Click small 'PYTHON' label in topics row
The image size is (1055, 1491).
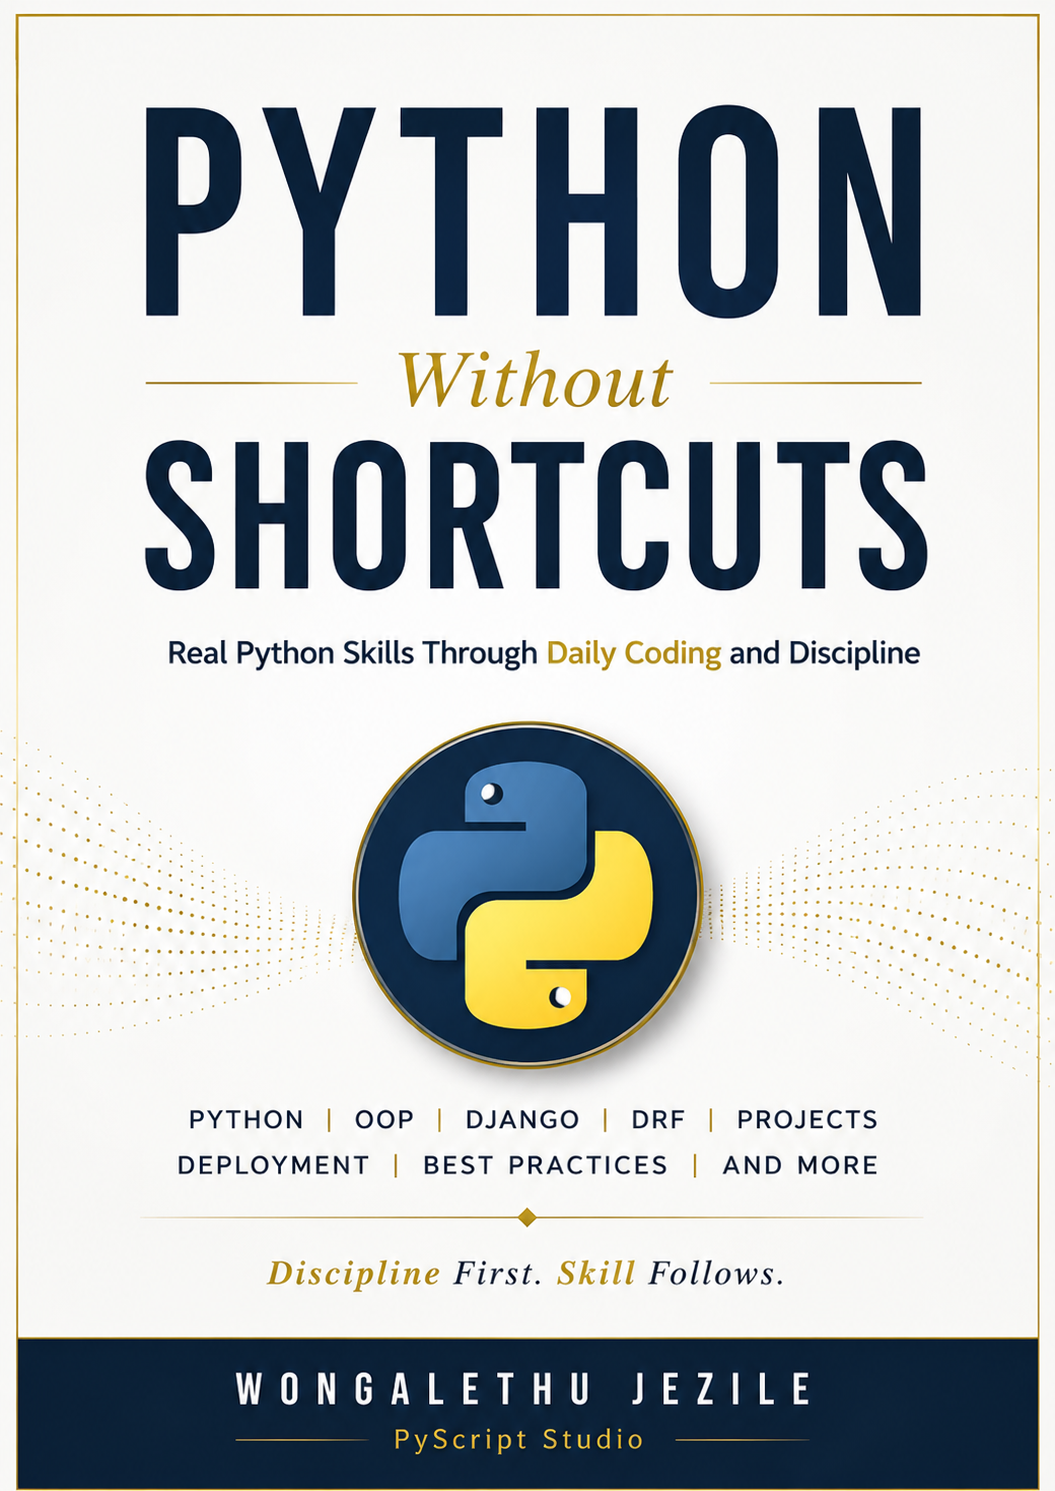click(x=246, y=1119)
